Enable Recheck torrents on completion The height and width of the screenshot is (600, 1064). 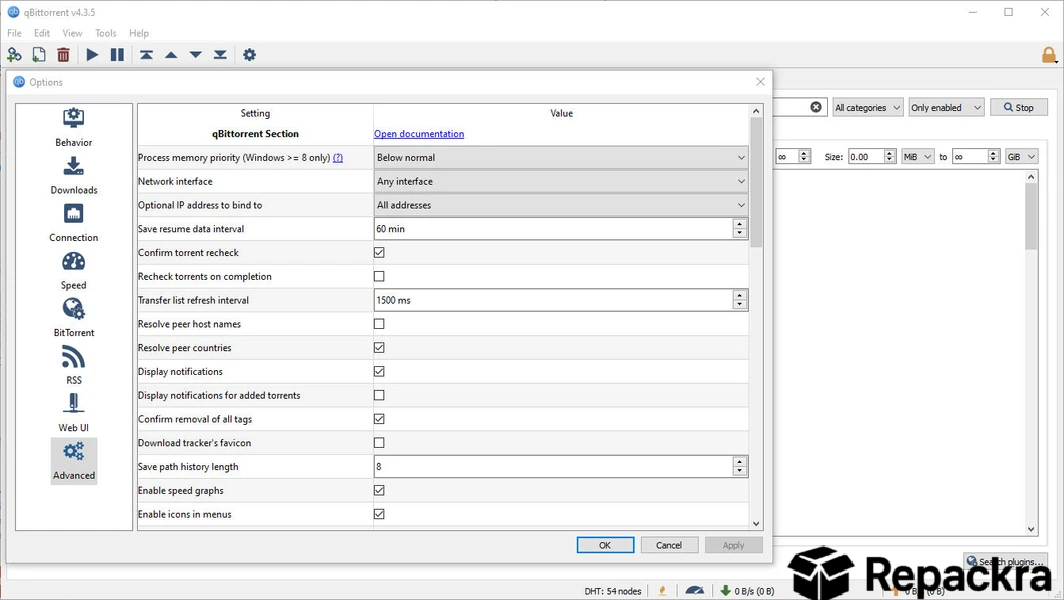(x=379, y=276)
